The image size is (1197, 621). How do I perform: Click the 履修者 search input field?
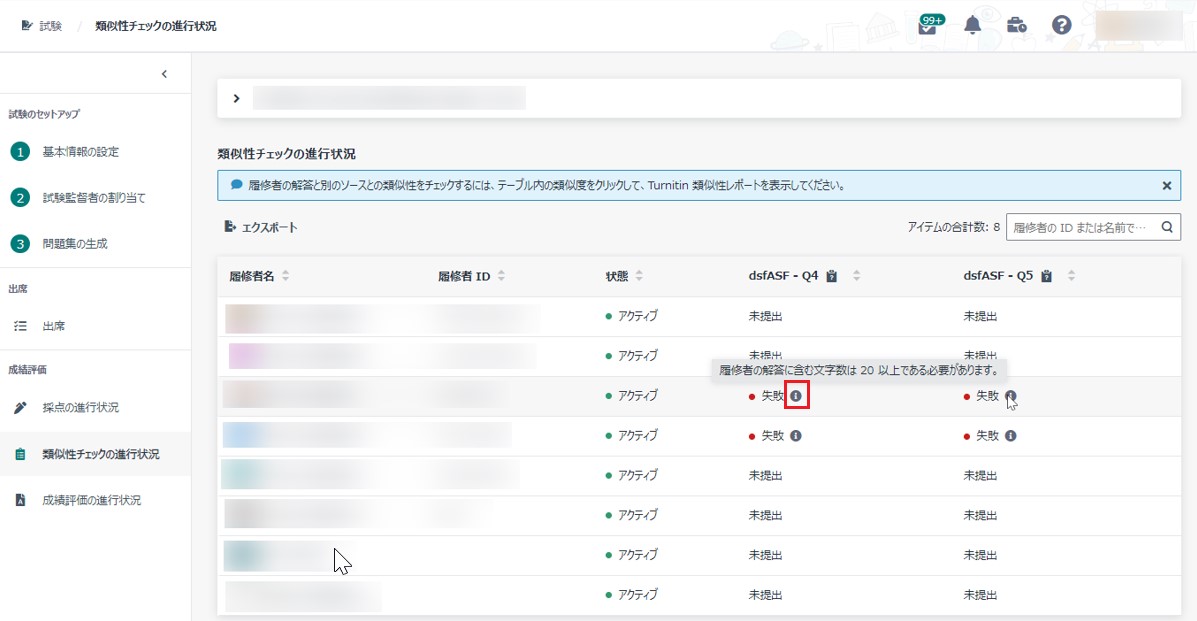1079,227
